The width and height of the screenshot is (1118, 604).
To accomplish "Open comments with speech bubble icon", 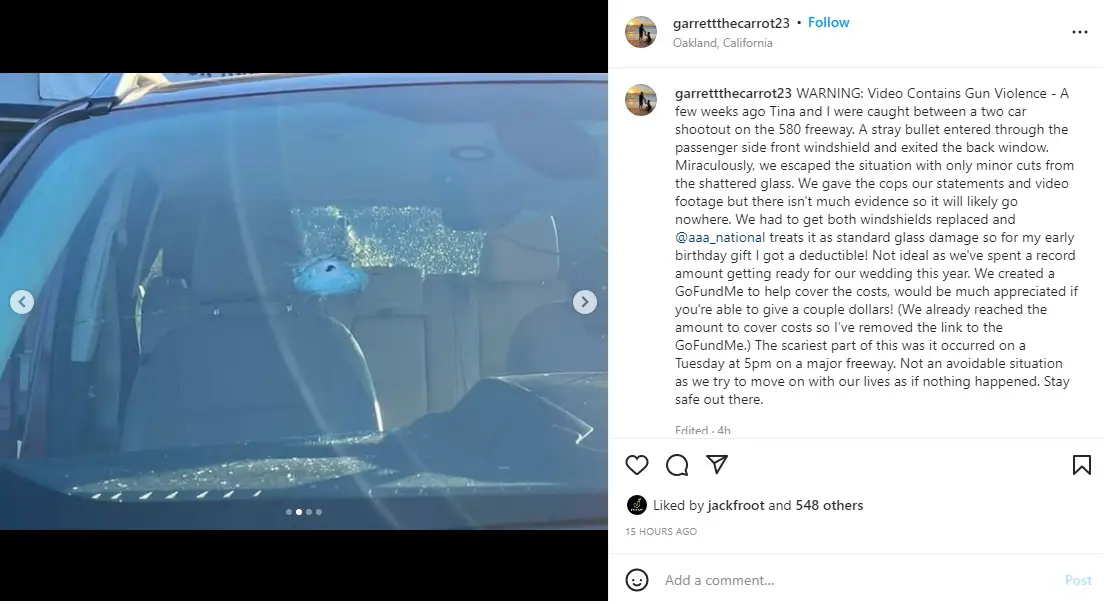I will 677,465.
